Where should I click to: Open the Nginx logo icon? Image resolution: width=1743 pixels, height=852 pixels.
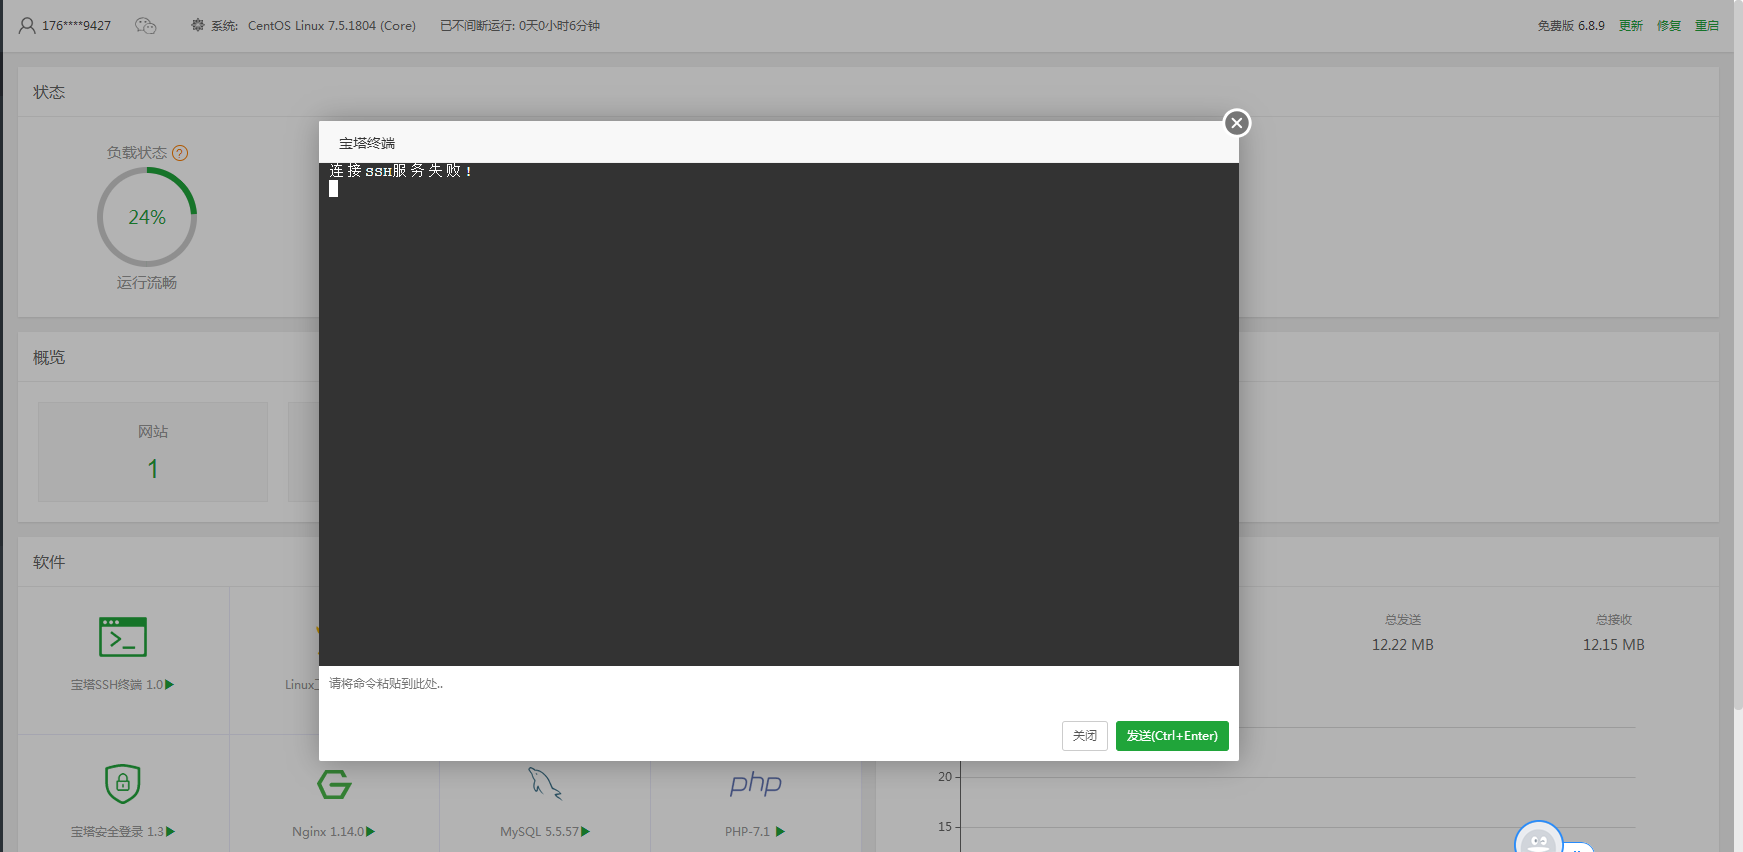[x=334, y=784]
